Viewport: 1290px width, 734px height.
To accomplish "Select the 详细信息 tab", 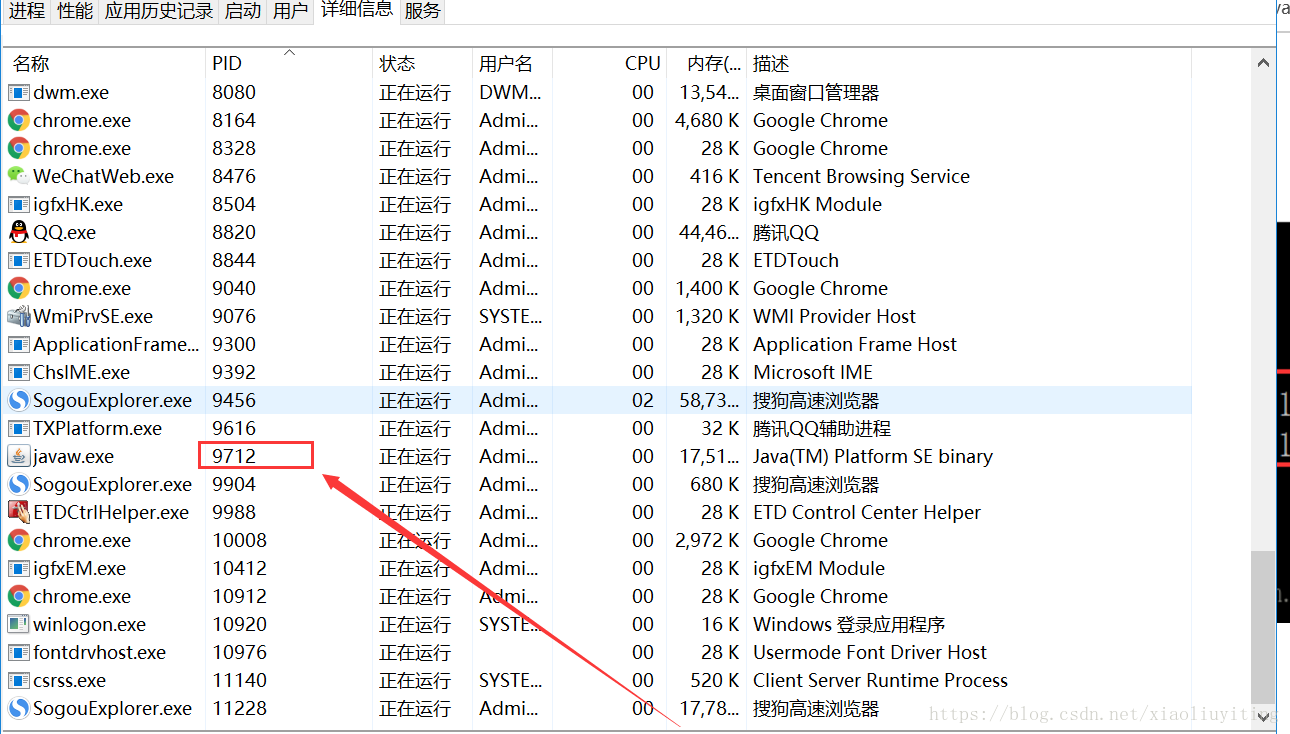I will coord(357,11).
